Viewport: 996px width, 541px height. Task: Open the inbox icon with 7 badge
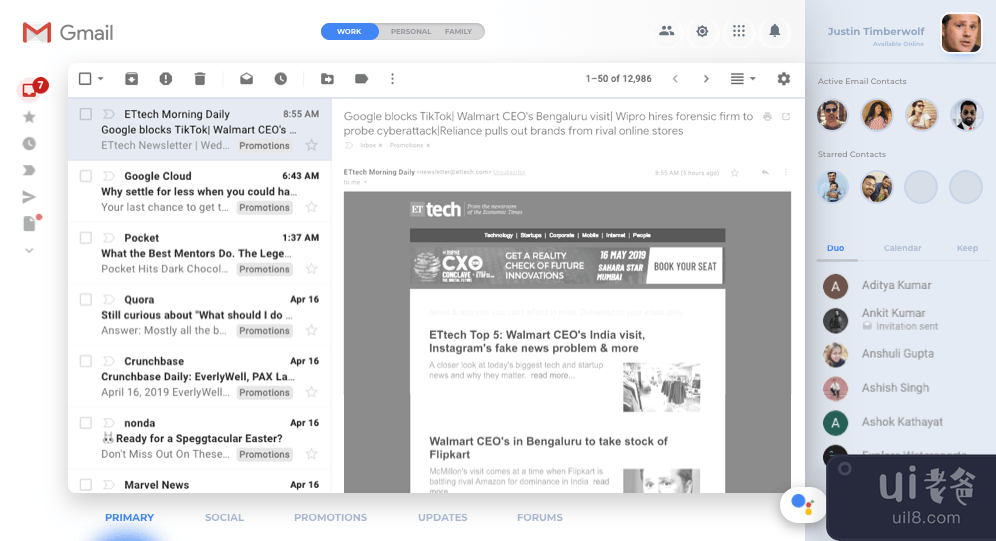30,90
